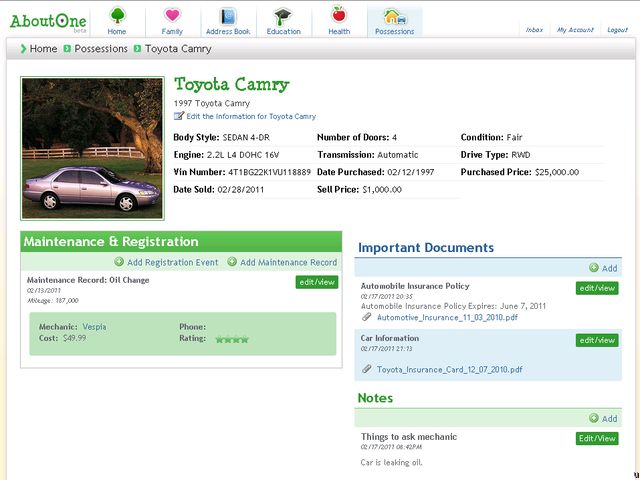Open the Home tab label
Screen dimensions: 640x480
point(117,31)
